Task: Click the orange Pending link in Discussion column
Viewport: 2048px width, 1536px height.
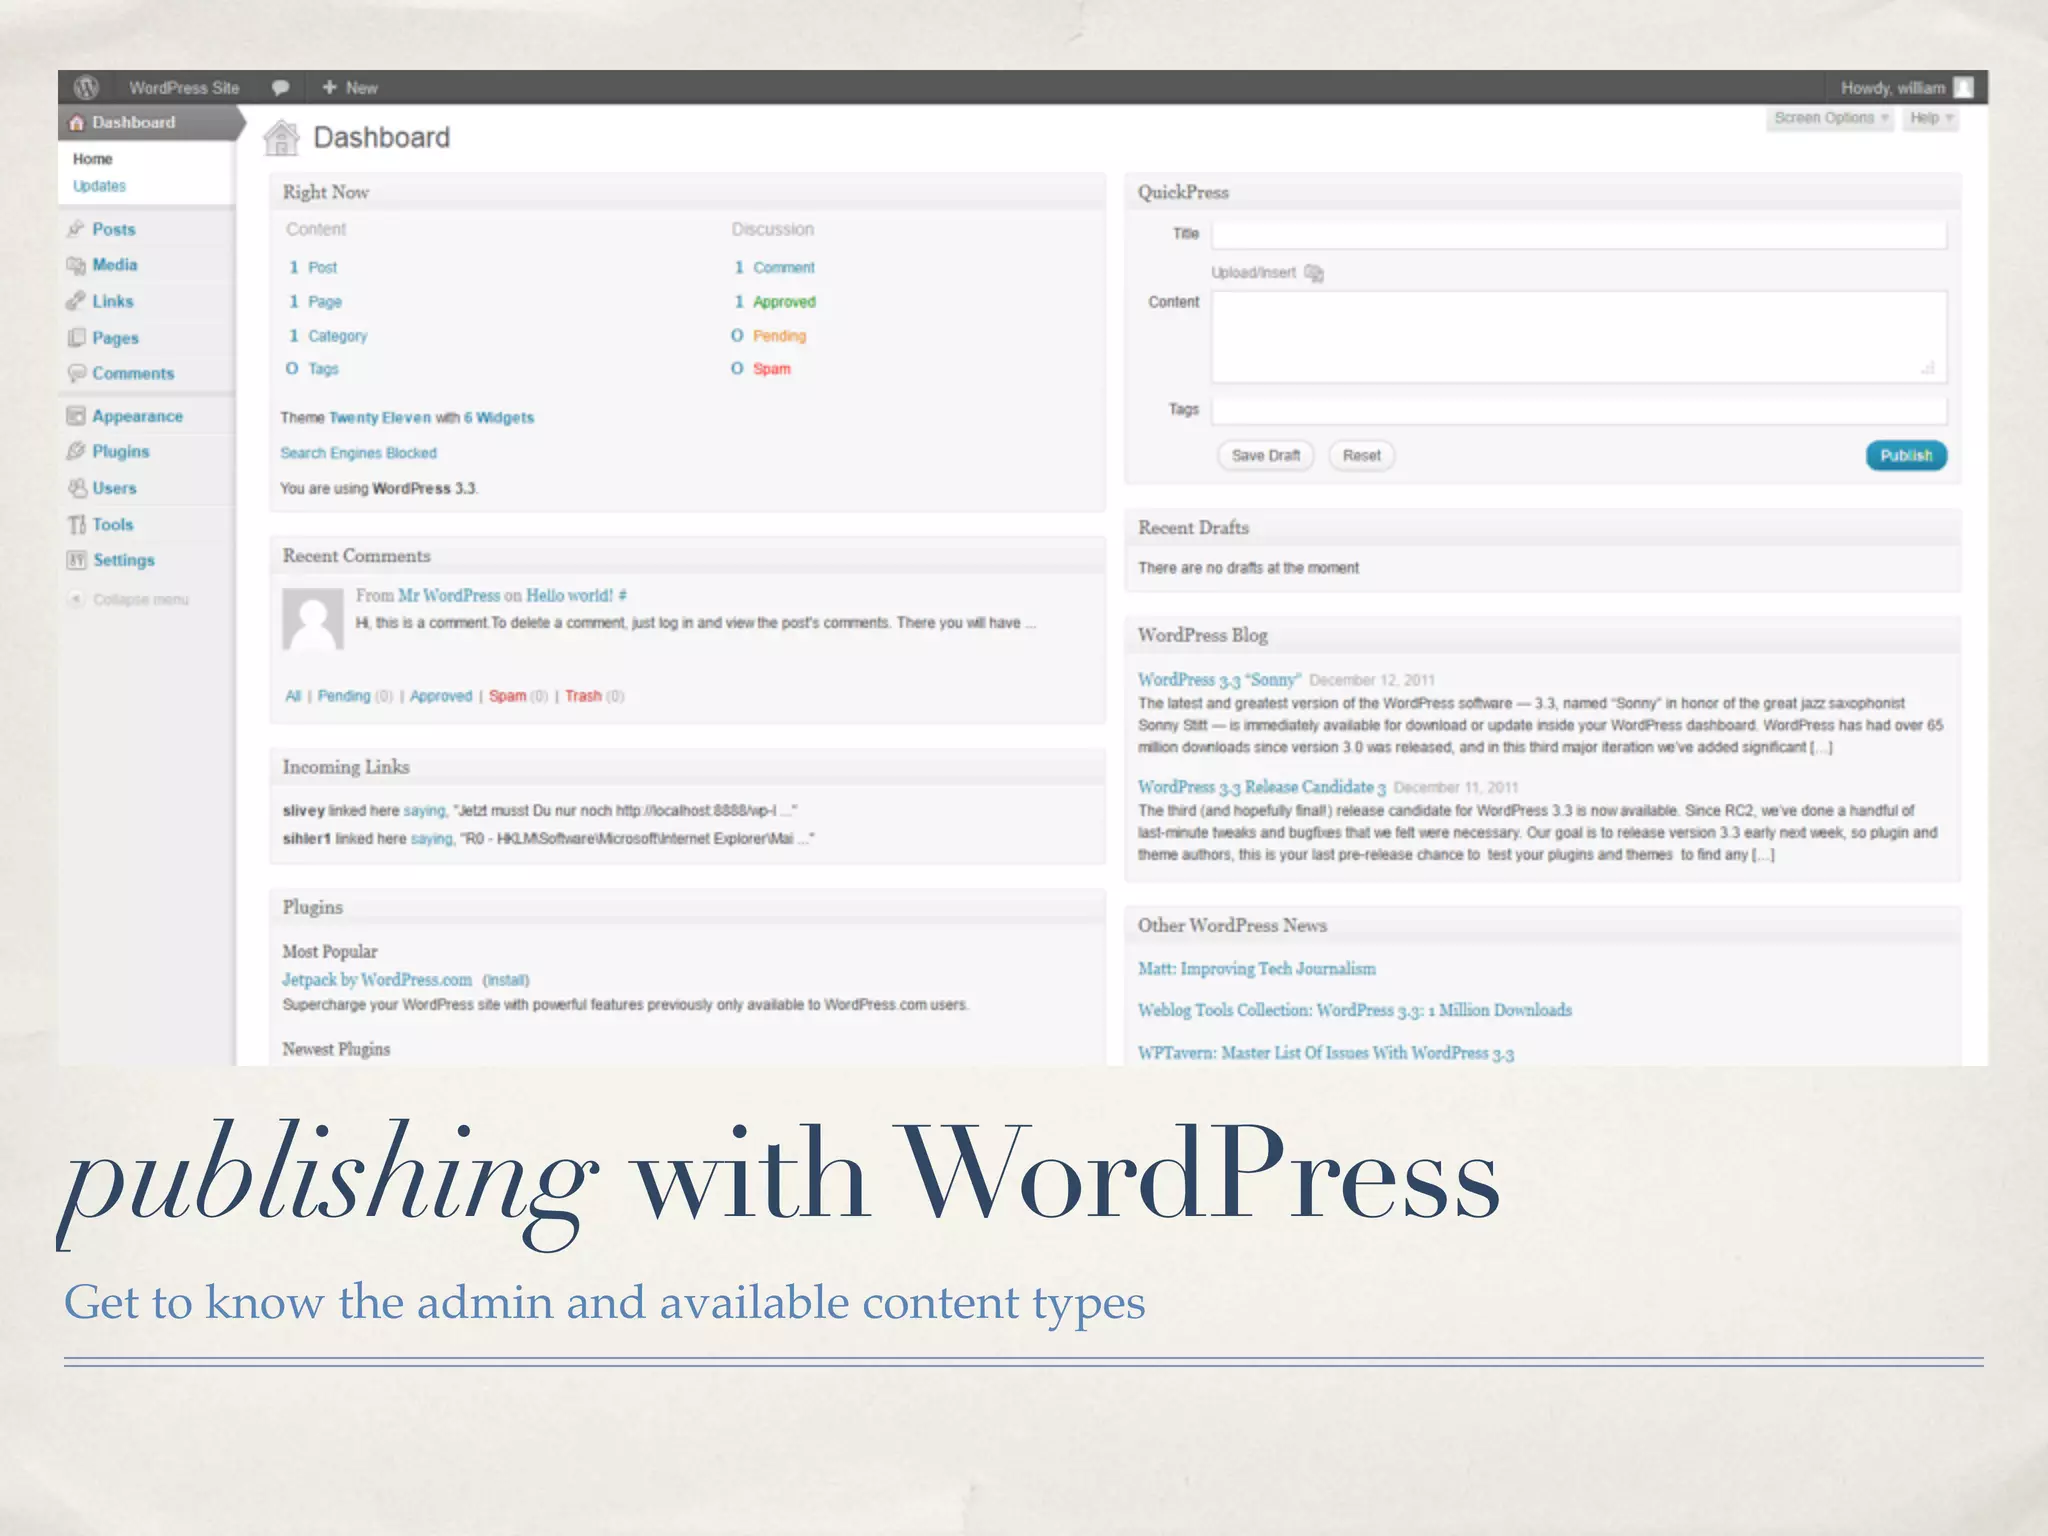Action: (779, 336)
